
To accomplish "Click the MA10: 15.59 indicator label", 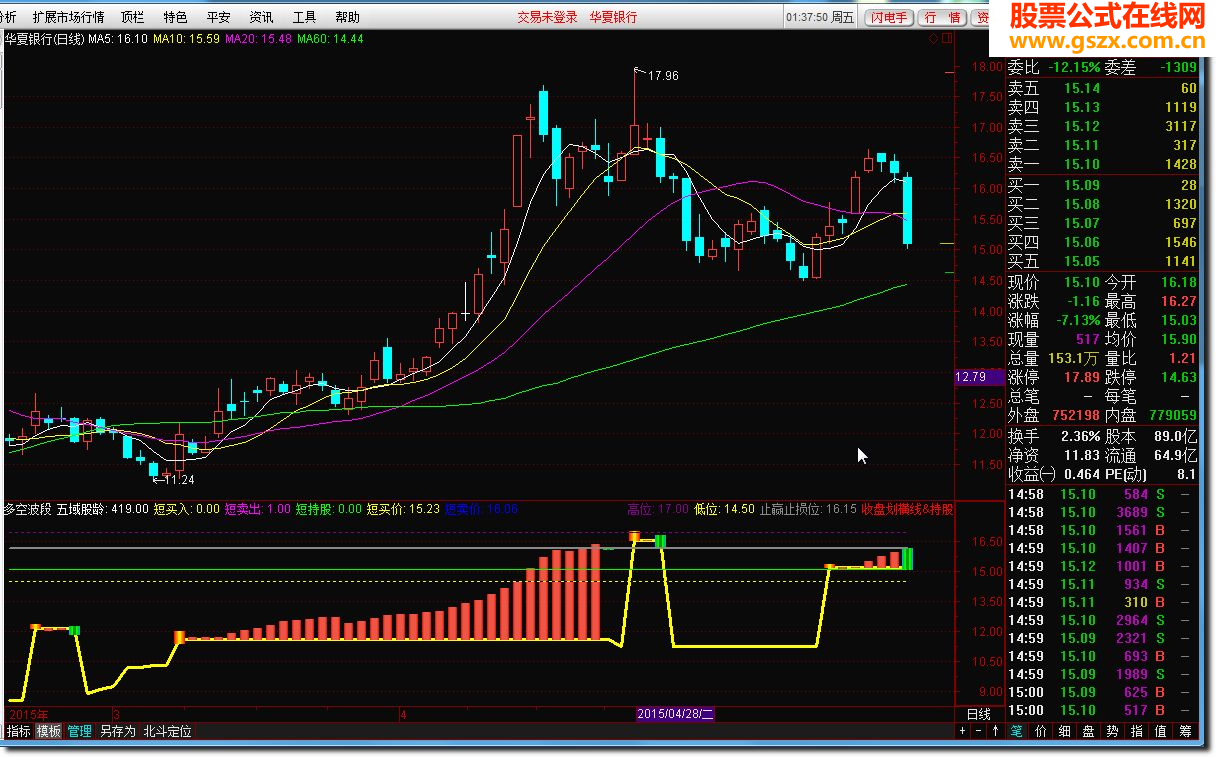I will tap(186, 39).
